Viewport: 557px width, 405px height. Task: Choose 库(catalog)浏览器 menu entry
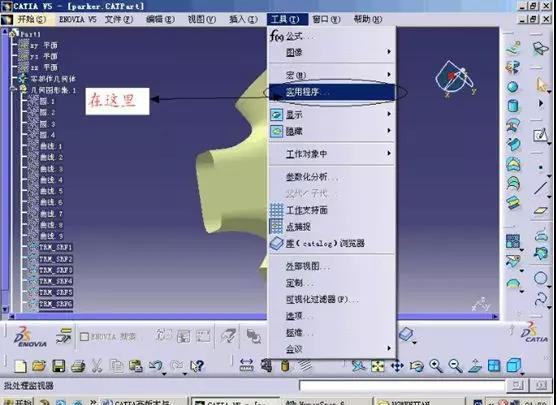(x=331, y=243)
